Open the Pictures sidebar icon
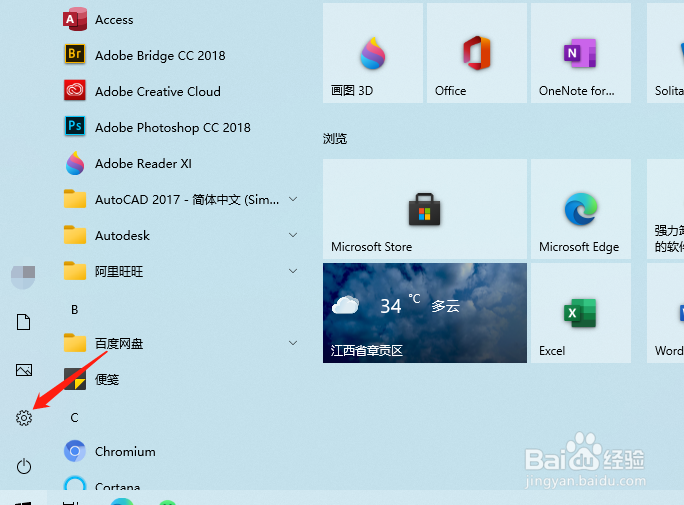Screen dimensions: 684x505 click(x=24, y=370)
